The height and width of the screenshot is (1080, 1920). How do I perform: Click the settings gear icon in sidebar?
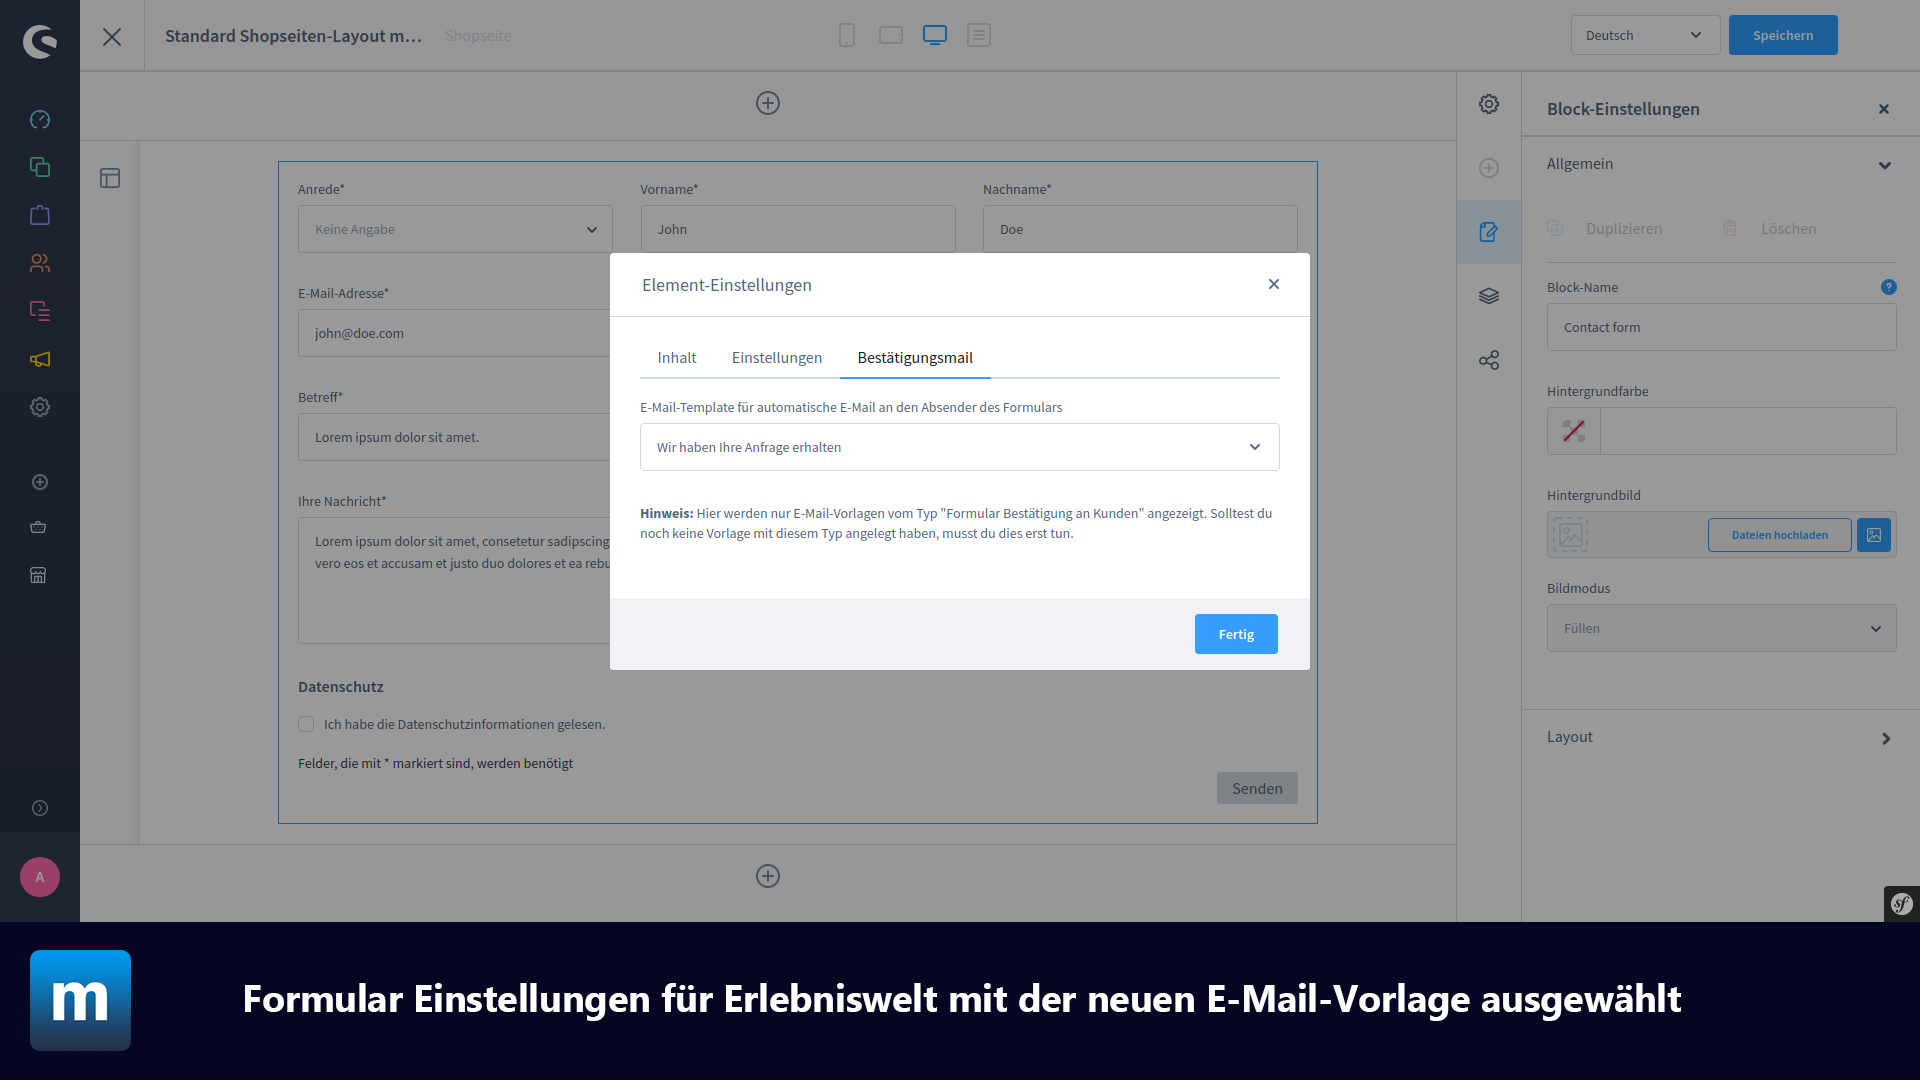tap(40, 406)
